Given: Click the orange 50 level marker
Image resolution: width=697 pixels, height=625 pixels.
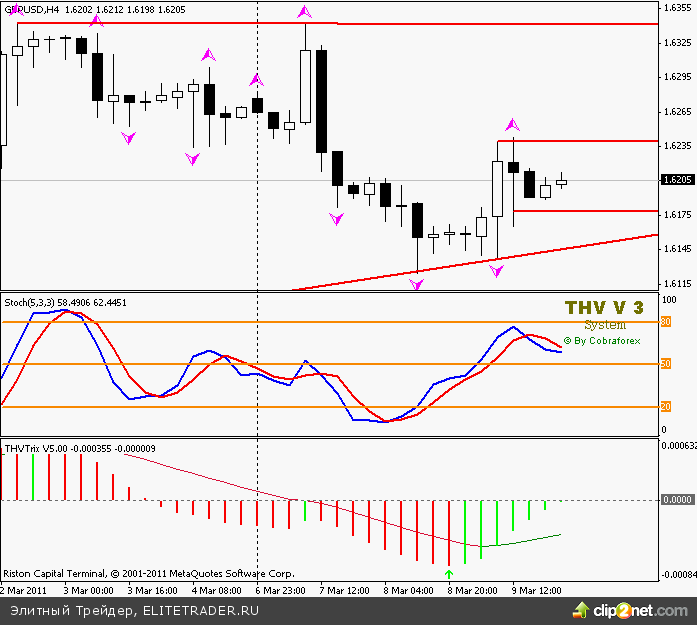Looking at the screenshot, I should (664, 364).
